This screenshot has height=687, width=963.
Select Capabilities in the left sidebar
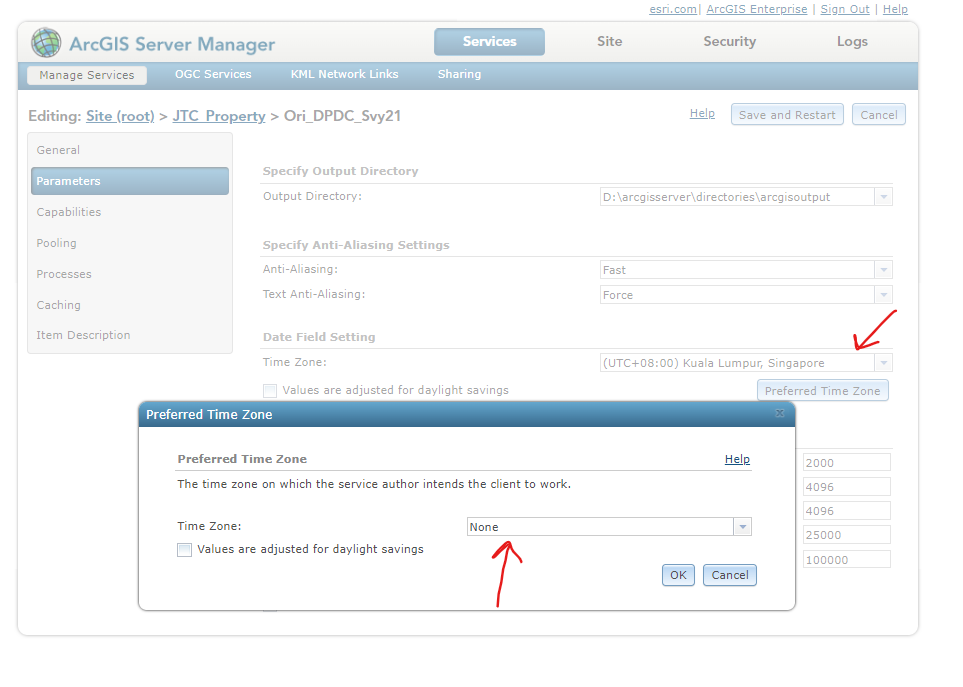[70, 211]
